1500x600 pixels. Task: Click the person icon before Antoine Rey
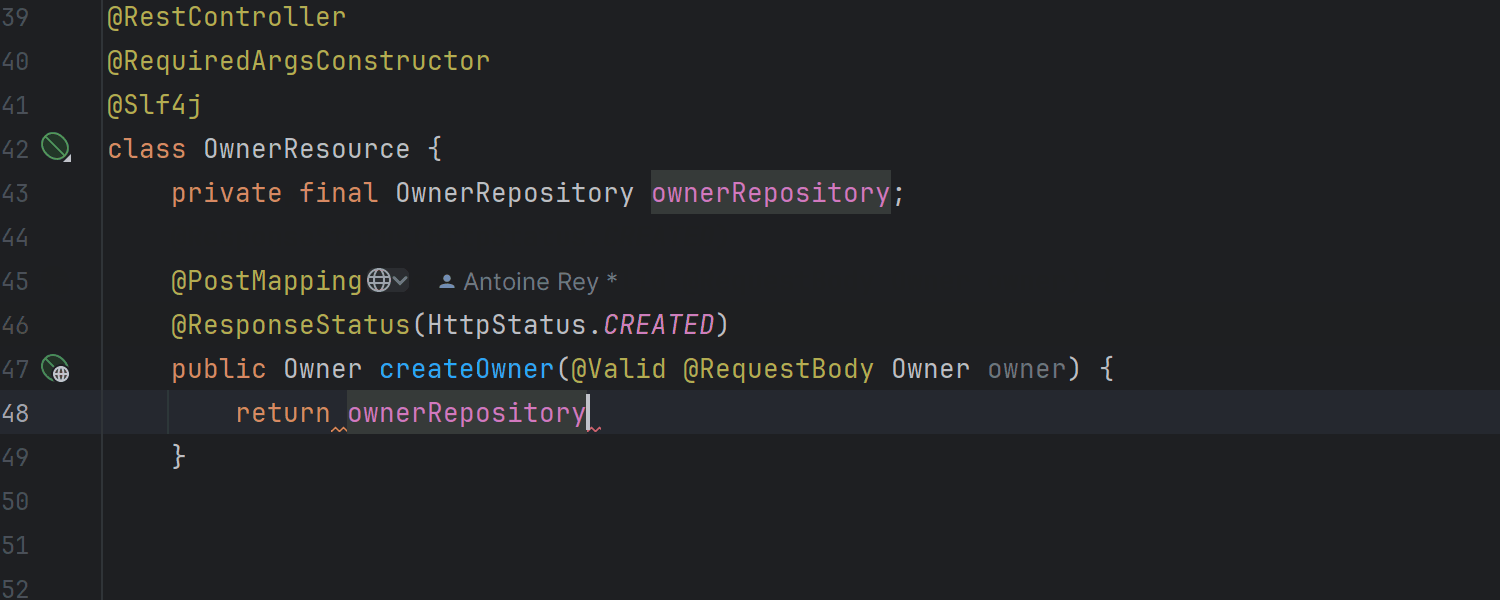click(447, 282)
